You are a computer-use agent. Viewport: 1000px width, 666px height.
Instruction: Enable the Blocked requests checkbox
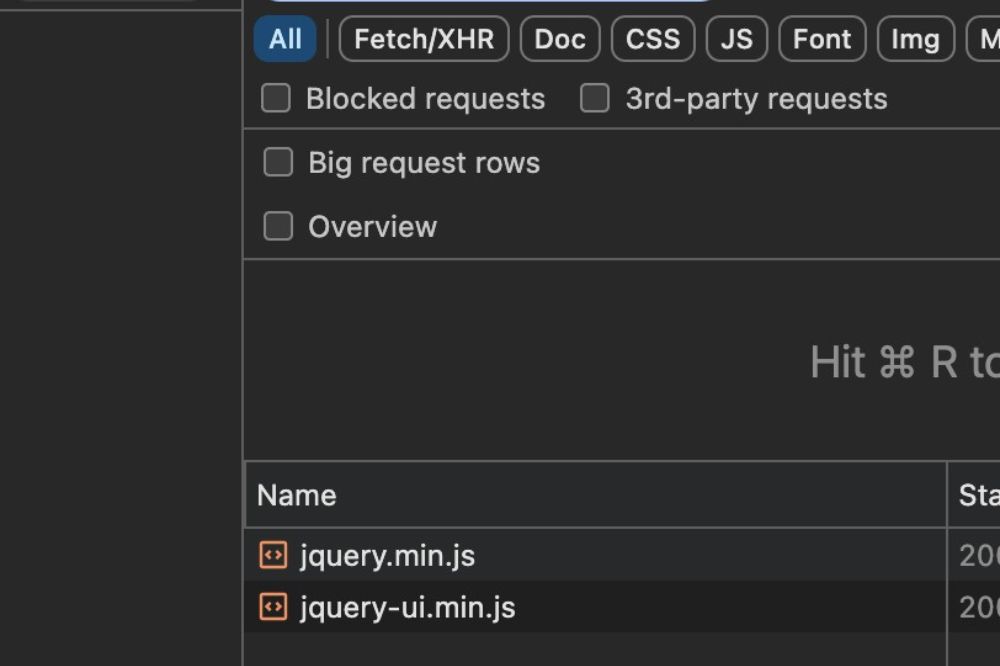coord(276,98)
